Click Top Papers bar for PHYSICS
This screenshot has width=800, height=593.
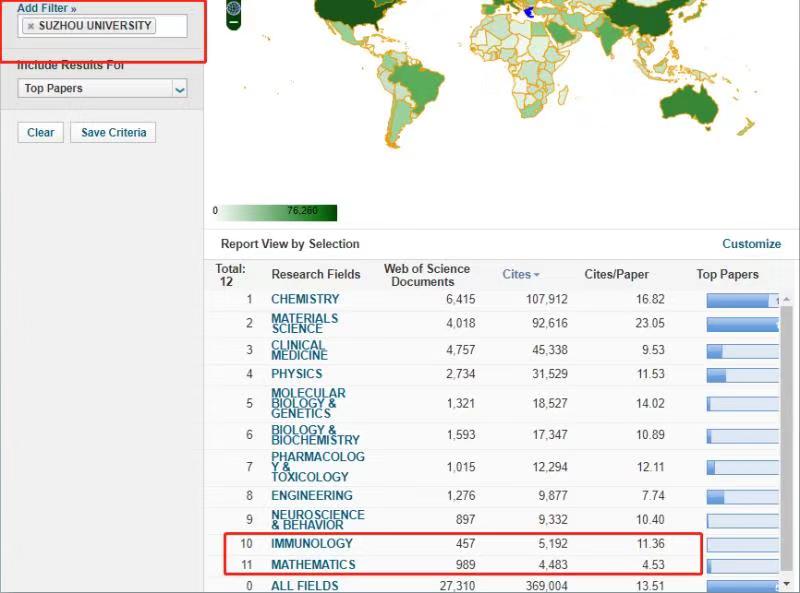[x=741, y=375]
